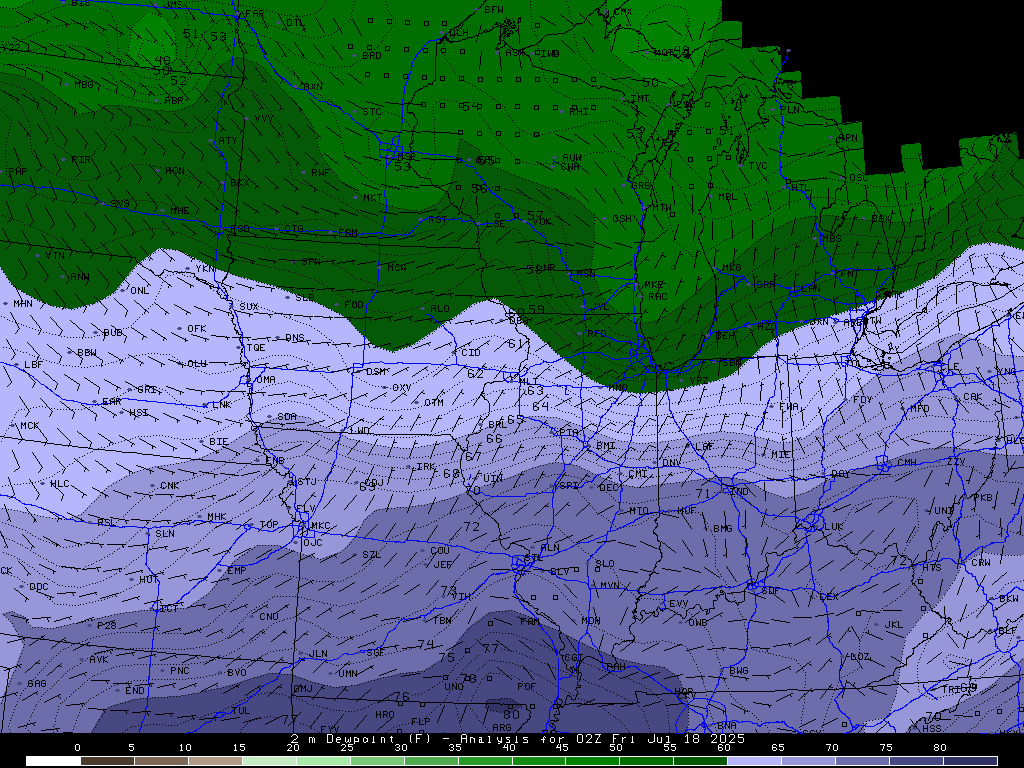Click the '66' dewpoint contour label

494,439
